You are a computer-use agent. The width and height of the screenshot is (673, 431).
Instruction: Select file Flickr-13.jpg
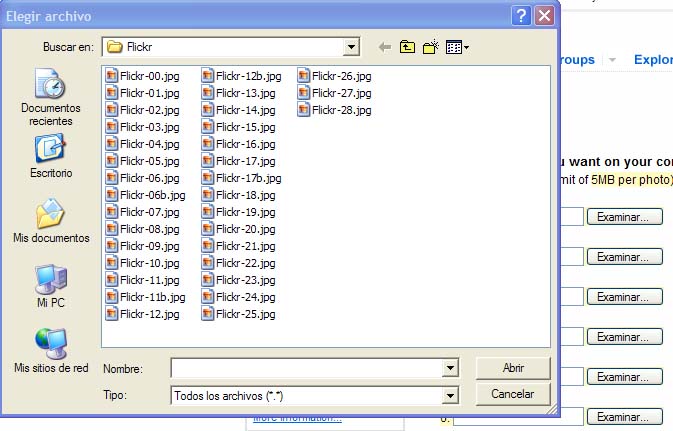coord(239,93)
